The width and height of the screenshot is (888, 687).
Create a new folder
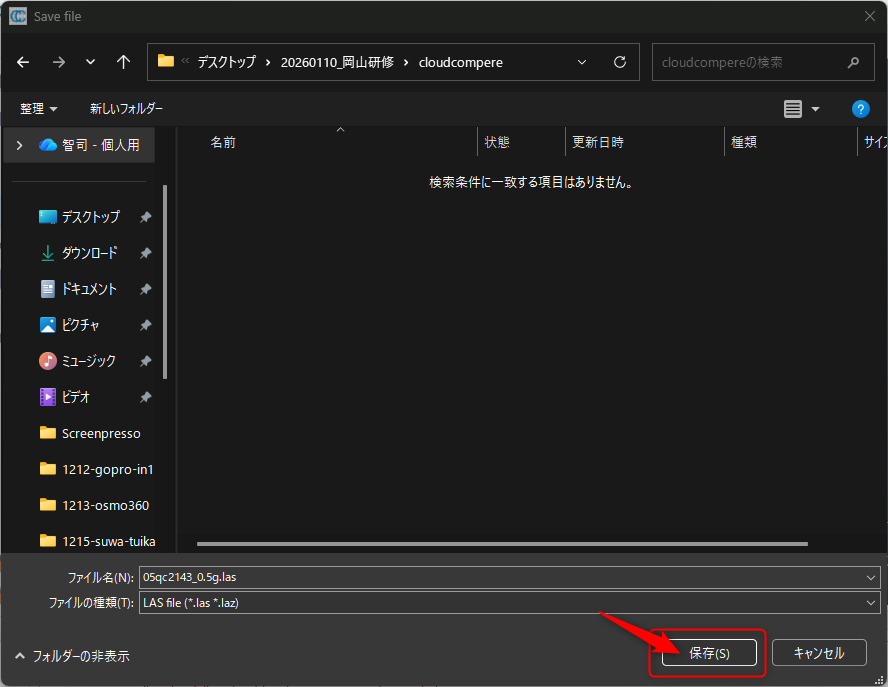coord(126,109)
